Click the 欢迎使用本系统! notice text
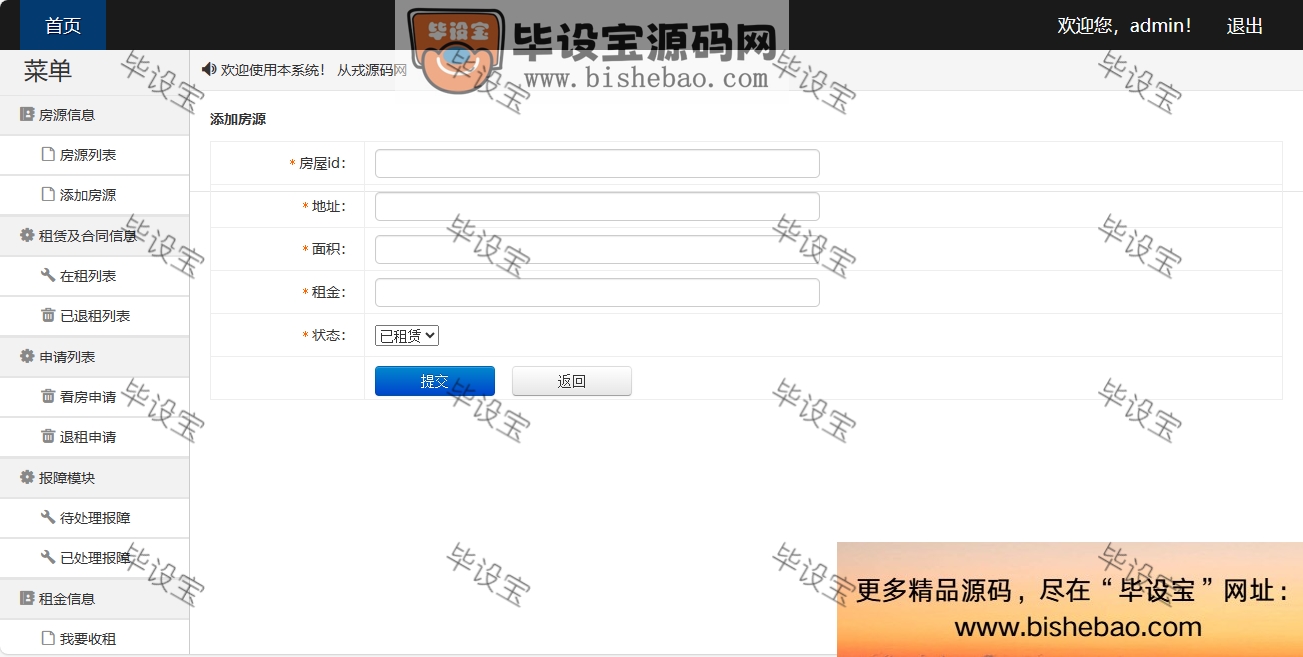Viewport: 1303px width, 657px height. 274,70
